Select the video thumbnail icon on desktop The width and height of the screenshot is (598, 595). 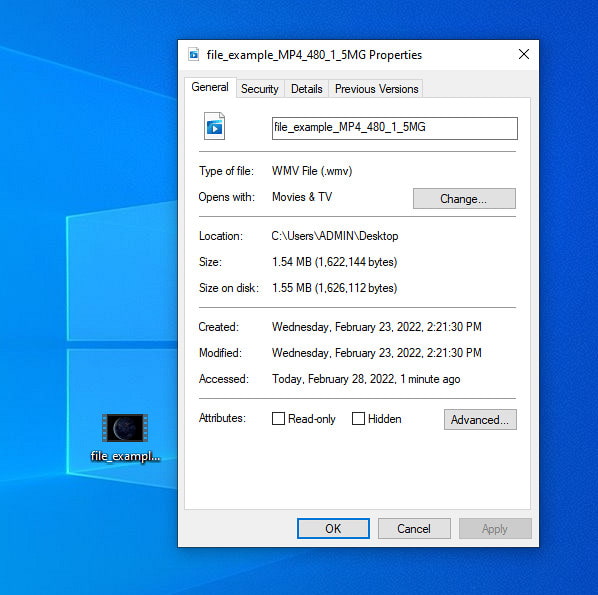(125, 428)
